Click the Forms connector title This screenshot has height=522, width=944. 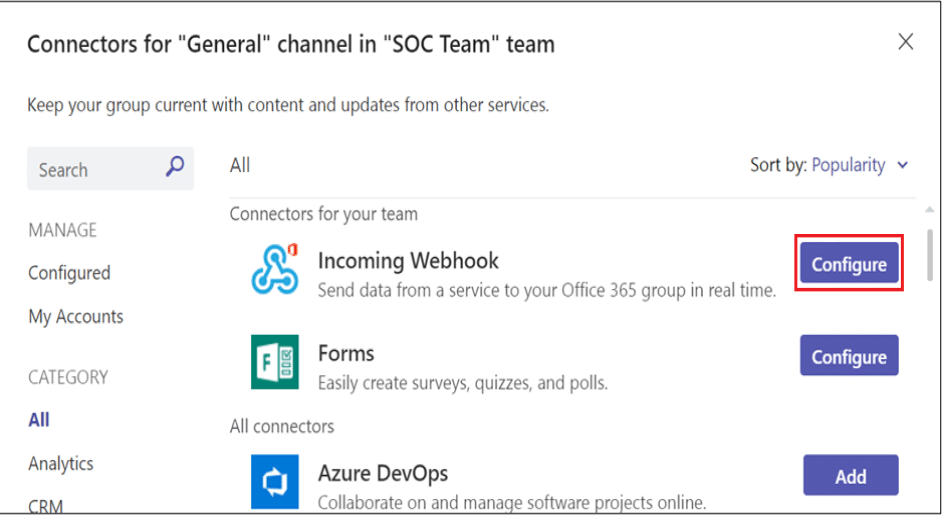[x=346, y=353]
